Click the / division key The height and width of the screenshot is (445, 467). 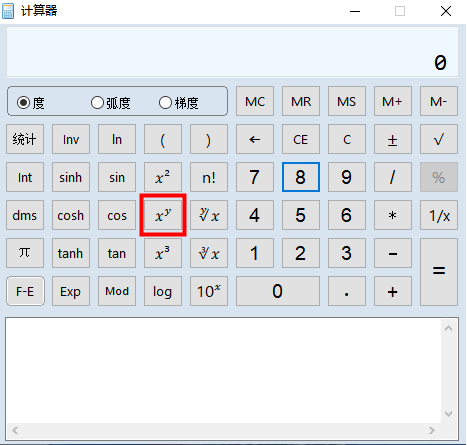pyautogui.click(x=393, y=177)
